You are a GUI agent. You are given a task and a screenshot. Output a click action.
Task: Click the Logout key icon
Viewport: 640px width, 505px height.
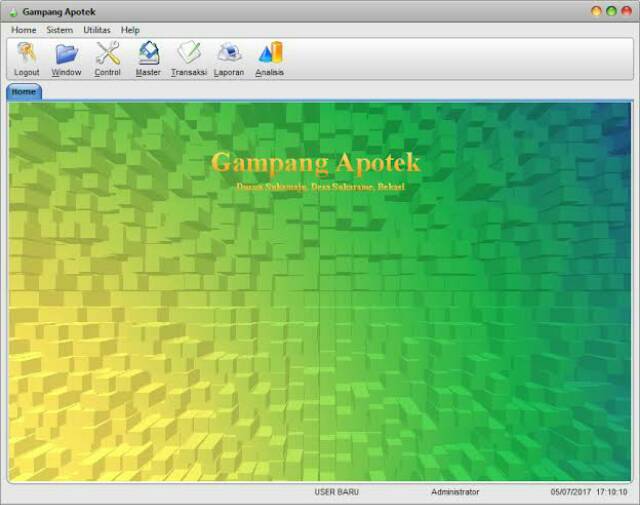[x=27, y=54]
